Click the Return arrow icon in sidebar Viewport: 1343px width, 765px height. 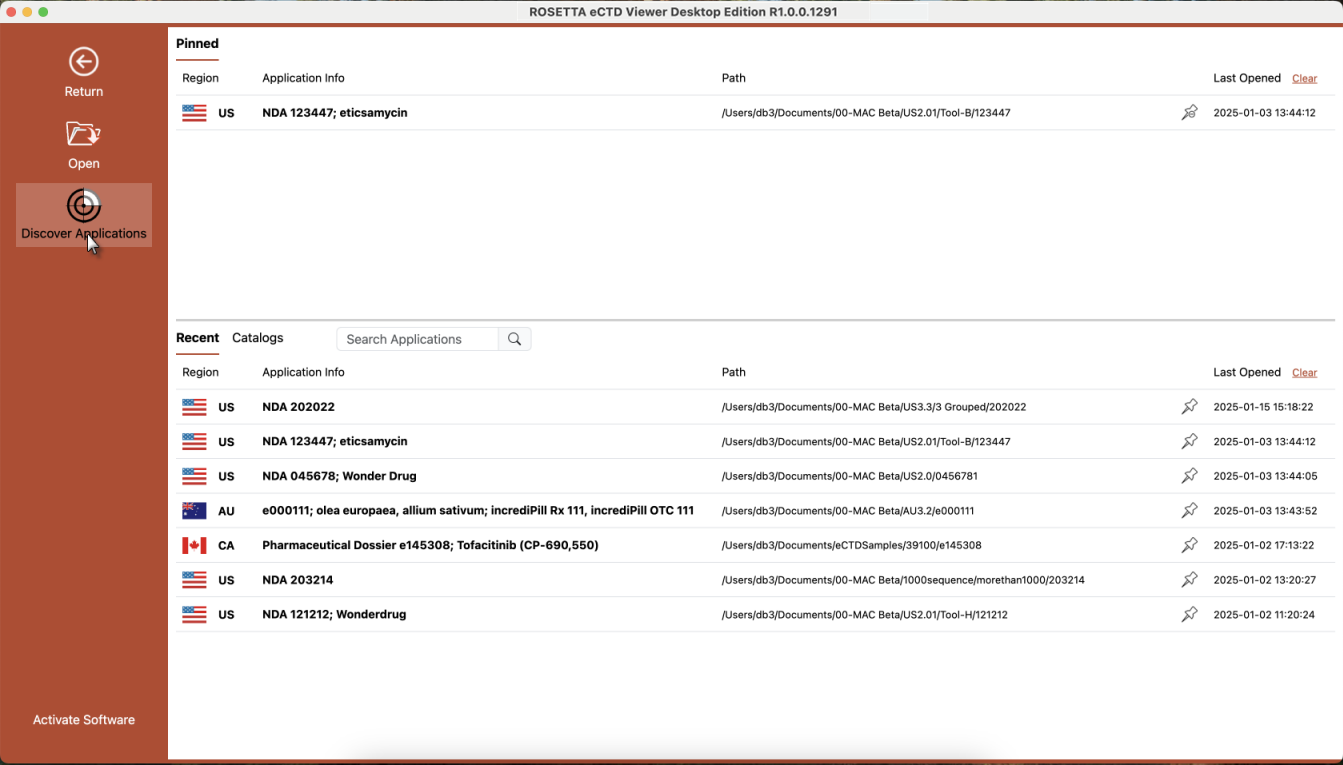84,62
